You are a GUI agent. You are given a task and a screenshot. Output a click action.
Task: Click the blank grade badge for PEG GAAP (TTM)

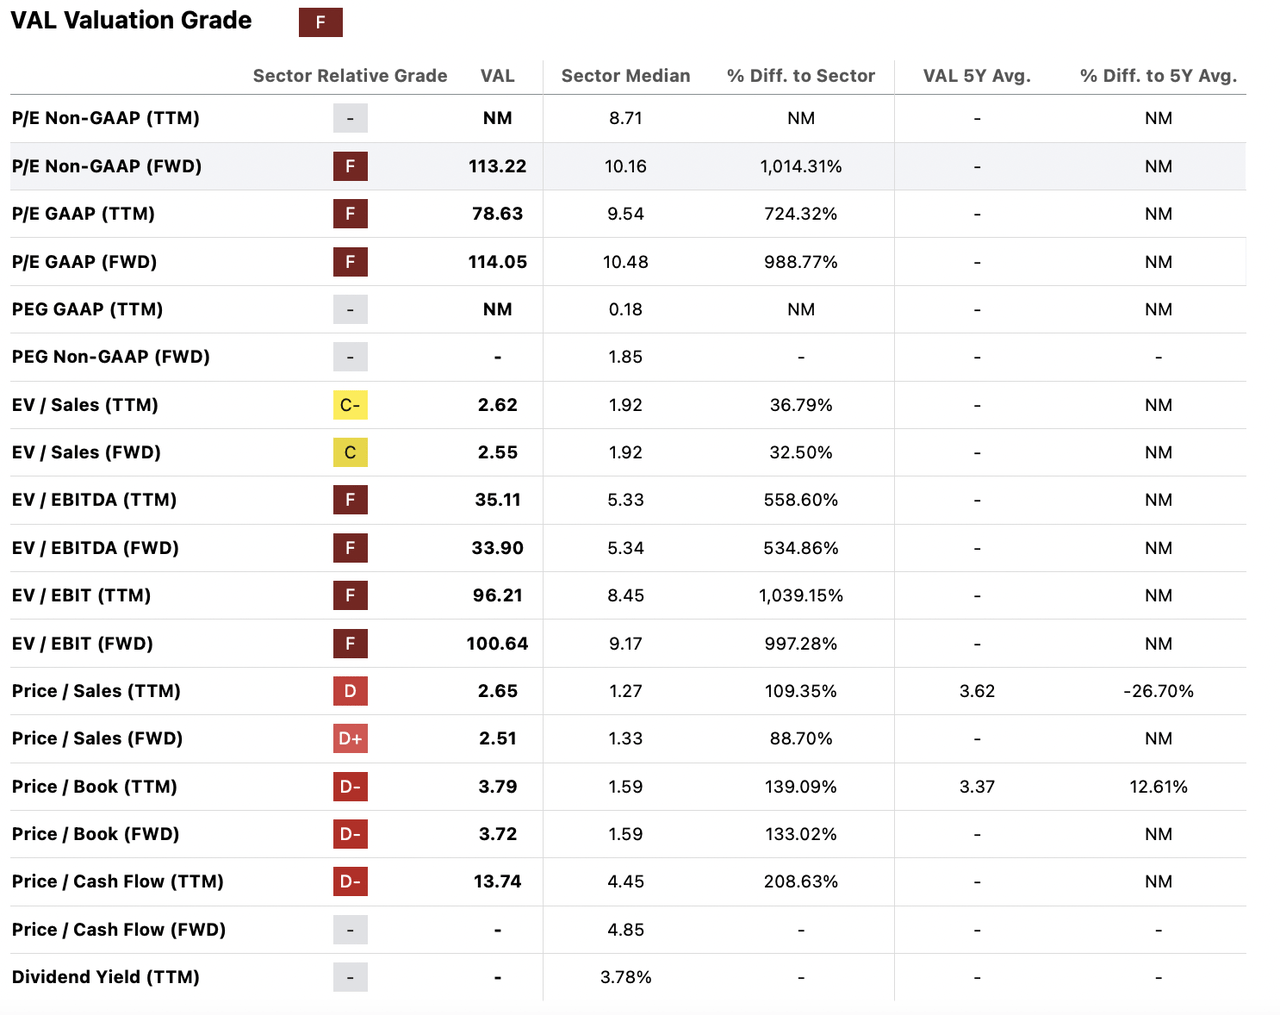pyautogui.click(x=350, y=309)
